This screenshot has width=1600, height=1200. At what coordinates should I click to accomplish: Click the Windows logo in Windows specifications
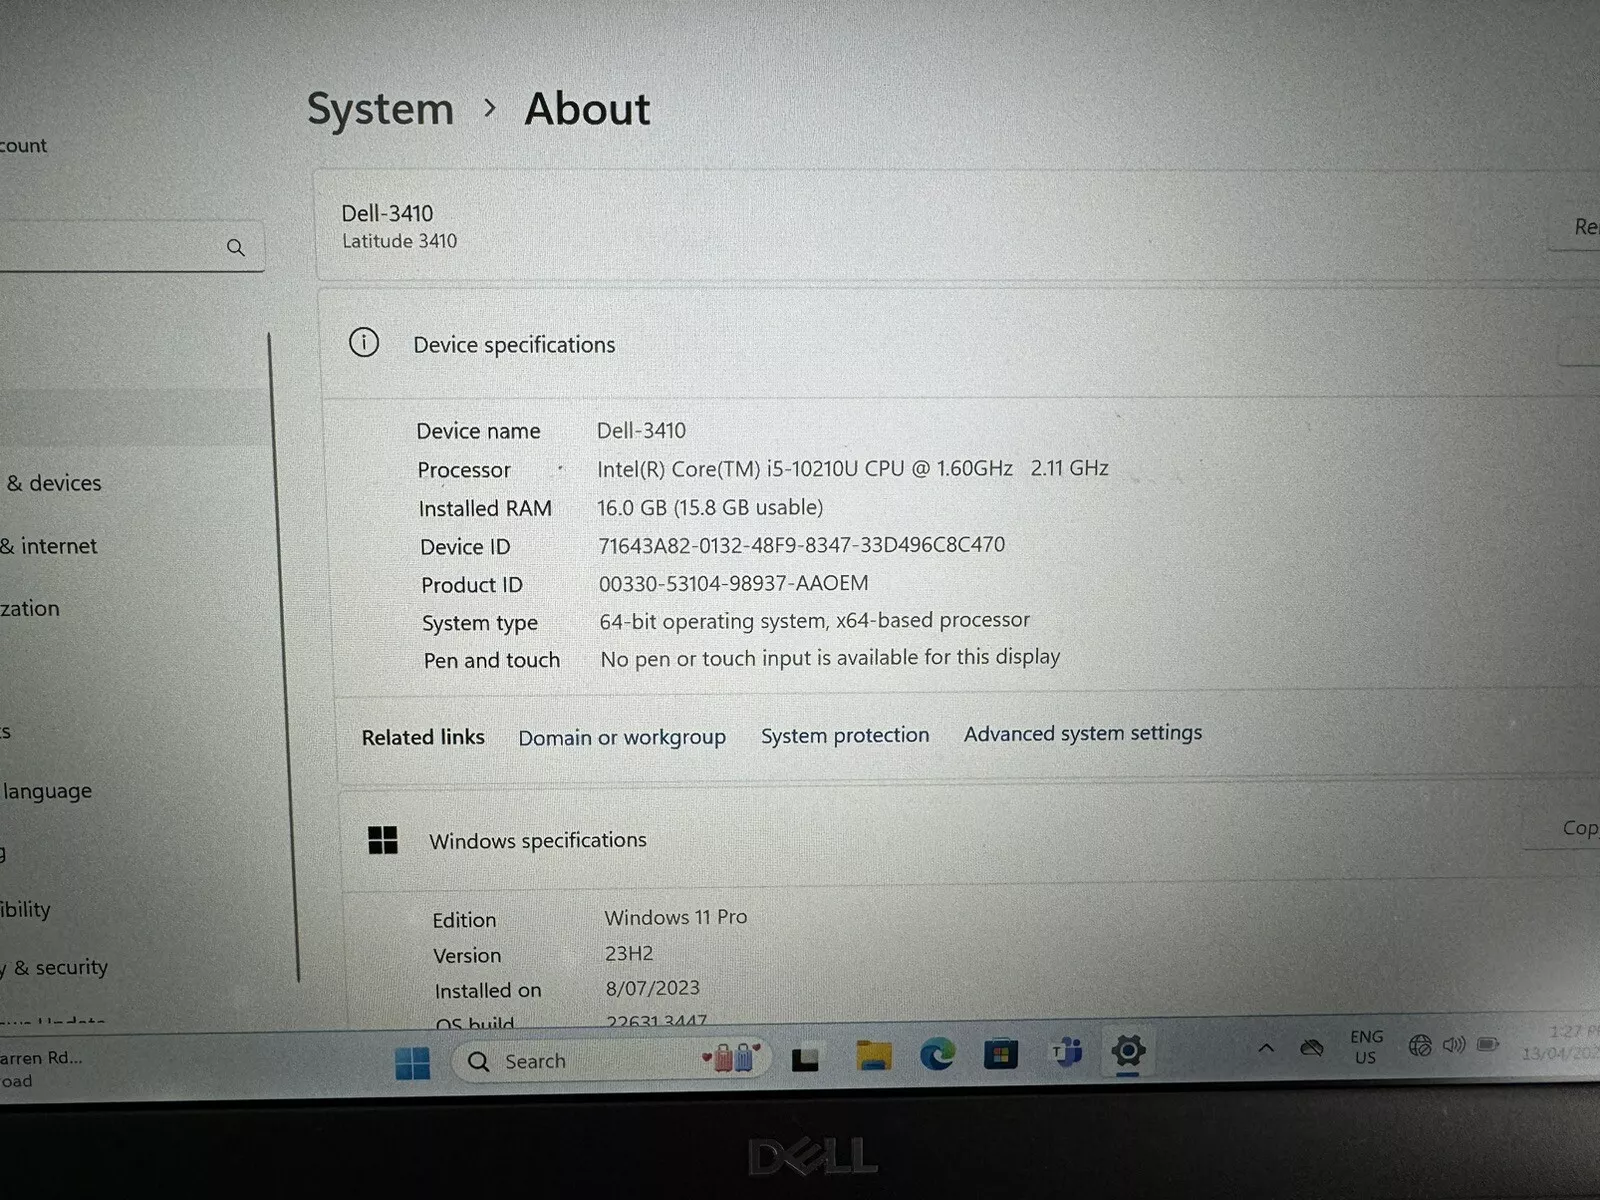tap(383, 840)
